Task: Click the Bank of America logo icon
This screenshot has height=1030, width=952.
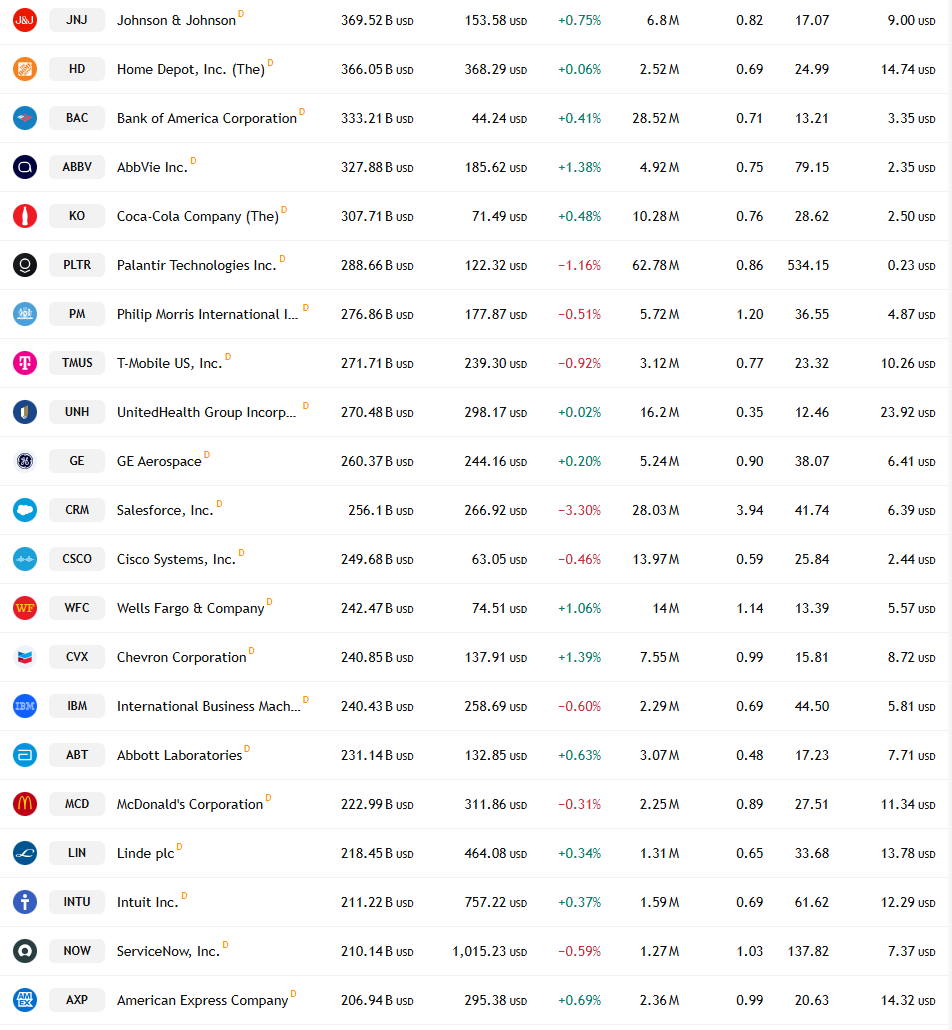Action: click(25, 118)
